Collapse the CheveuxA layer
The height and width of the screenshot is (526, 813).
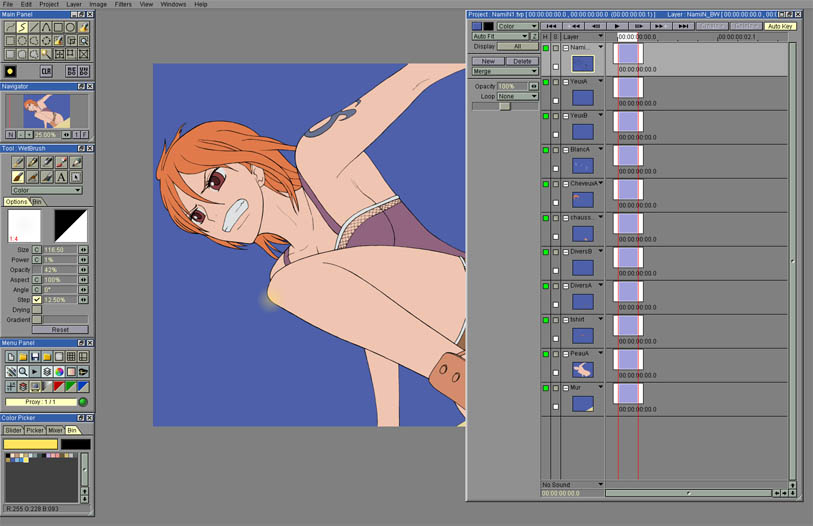pos(566,184)
